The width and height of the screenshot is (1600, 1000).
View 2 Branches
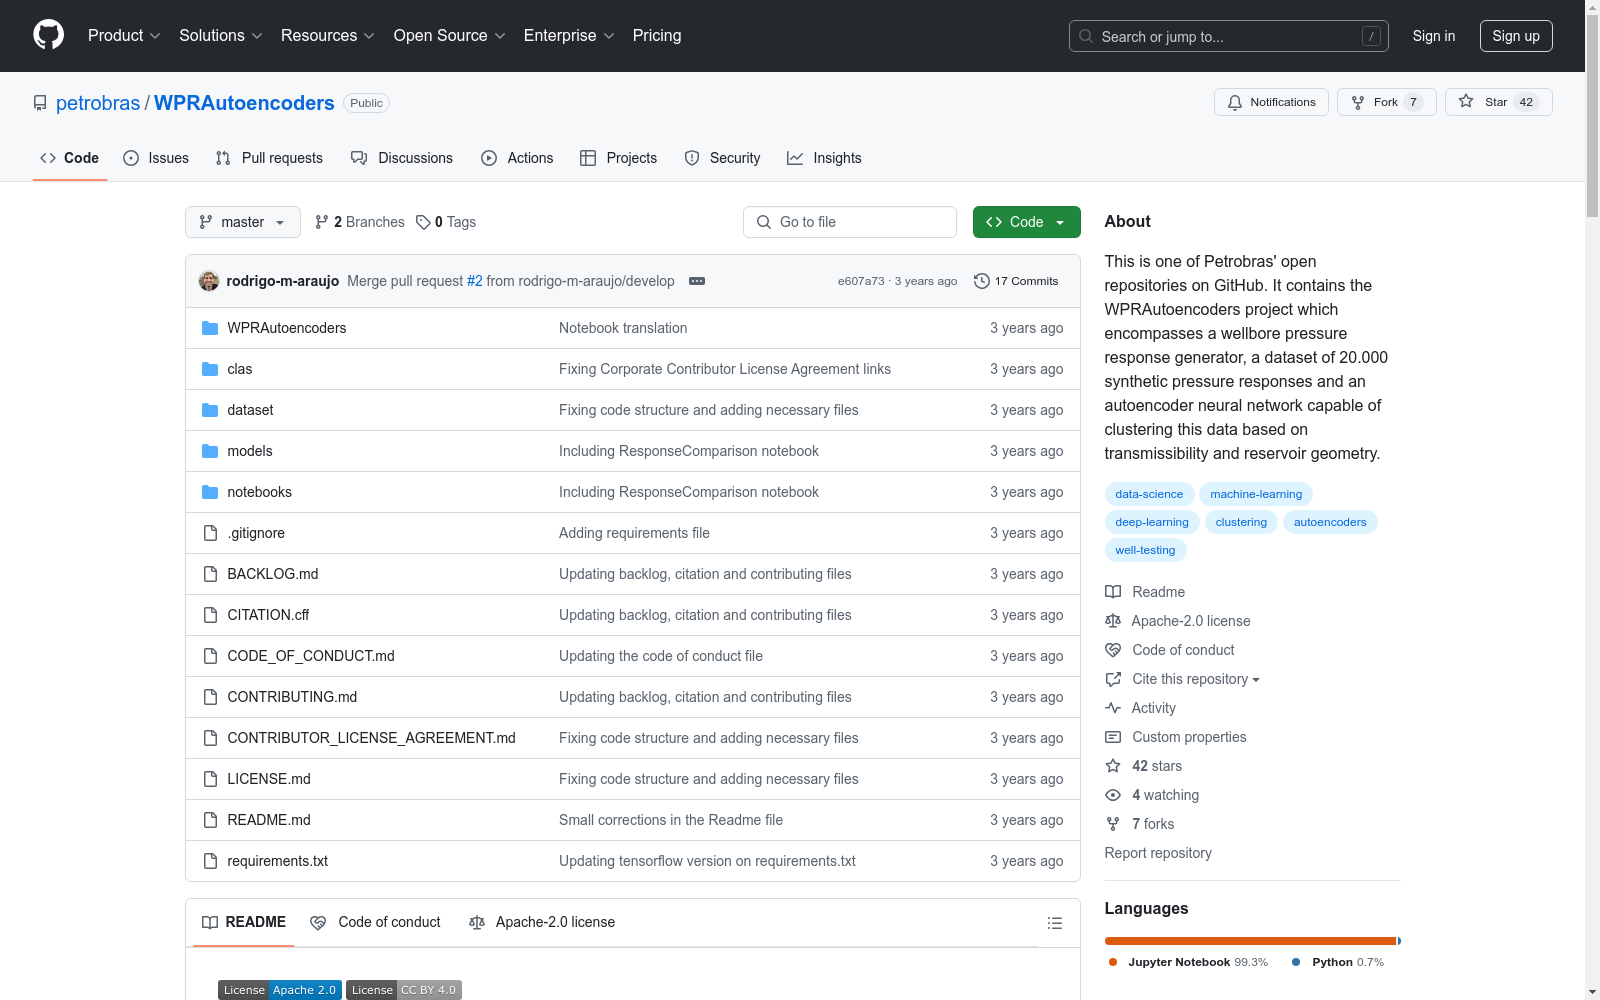pos(360,222)
